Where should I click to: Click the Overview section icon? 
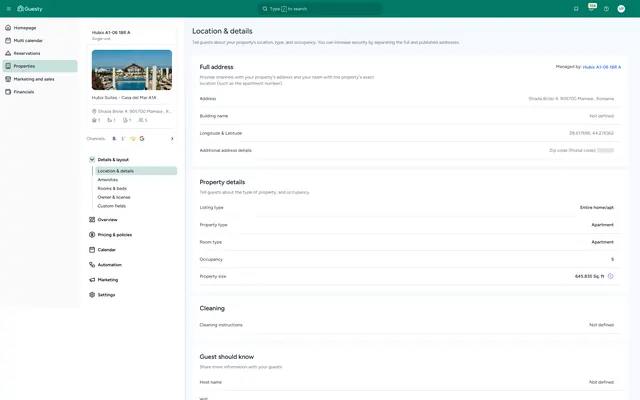coord(92,220)
